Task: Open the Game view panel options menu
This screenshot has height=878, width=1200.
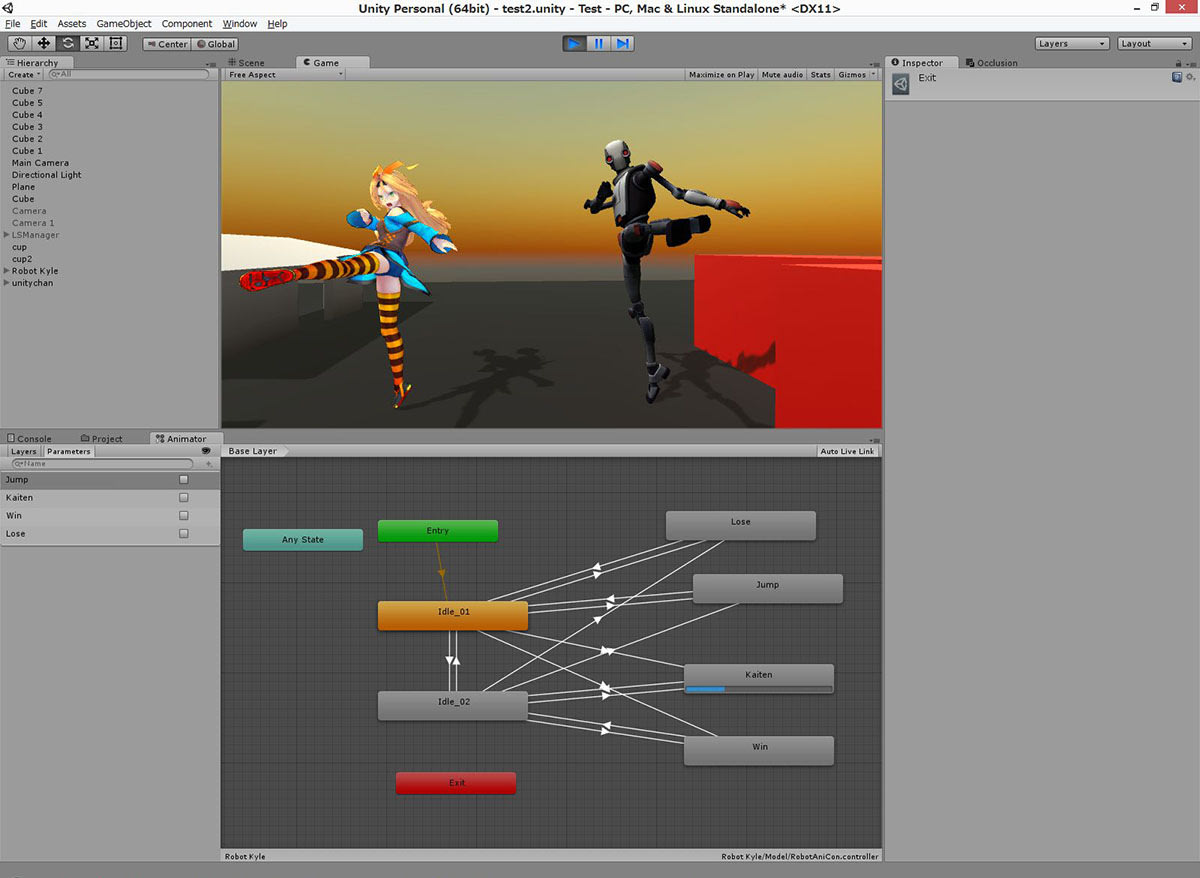Action: point(875,63)
